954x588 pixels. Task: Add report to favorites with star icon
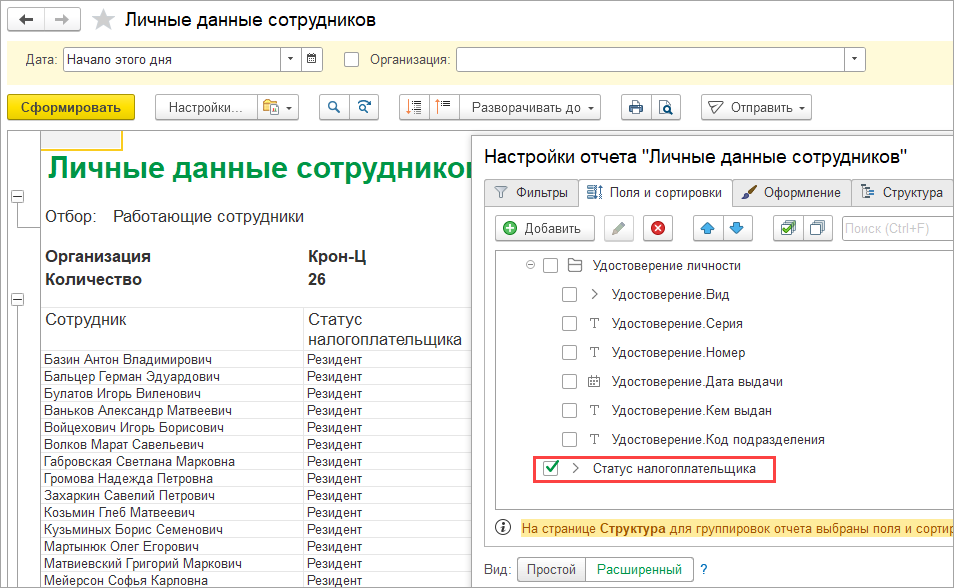102,20
